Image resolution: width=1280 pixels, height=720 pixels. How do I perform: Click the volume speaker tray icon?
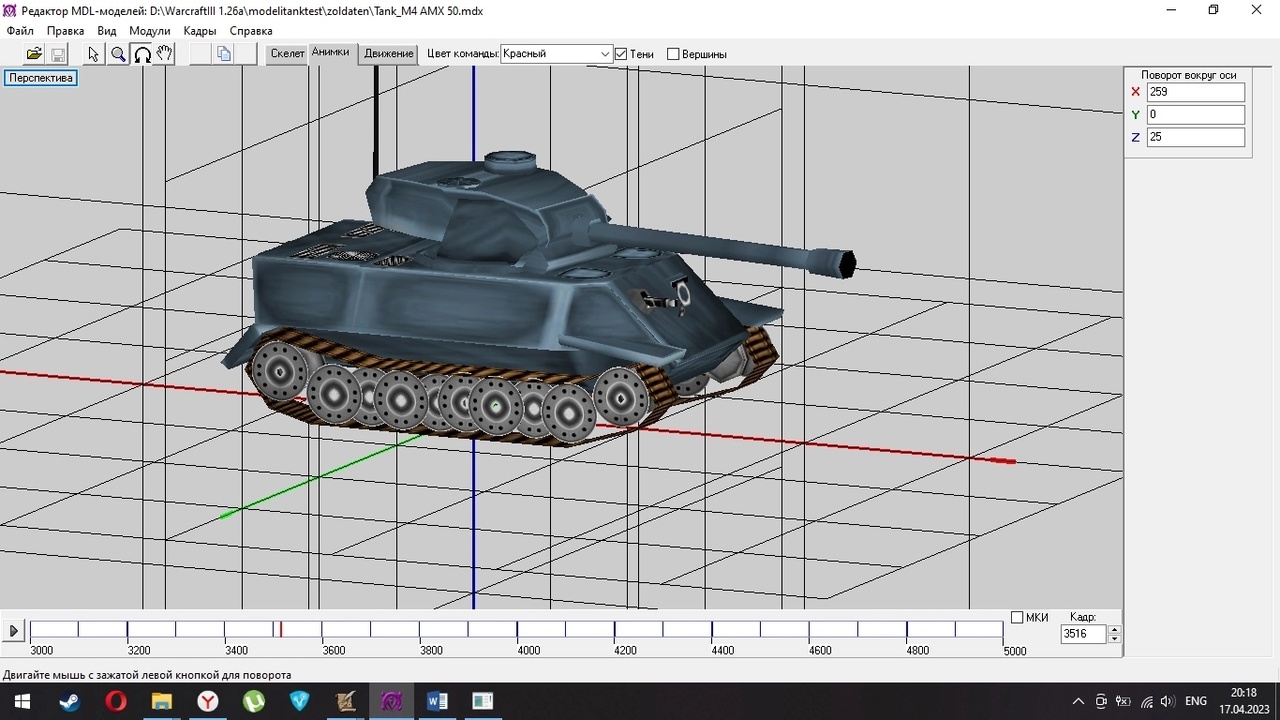point(1167,701)
